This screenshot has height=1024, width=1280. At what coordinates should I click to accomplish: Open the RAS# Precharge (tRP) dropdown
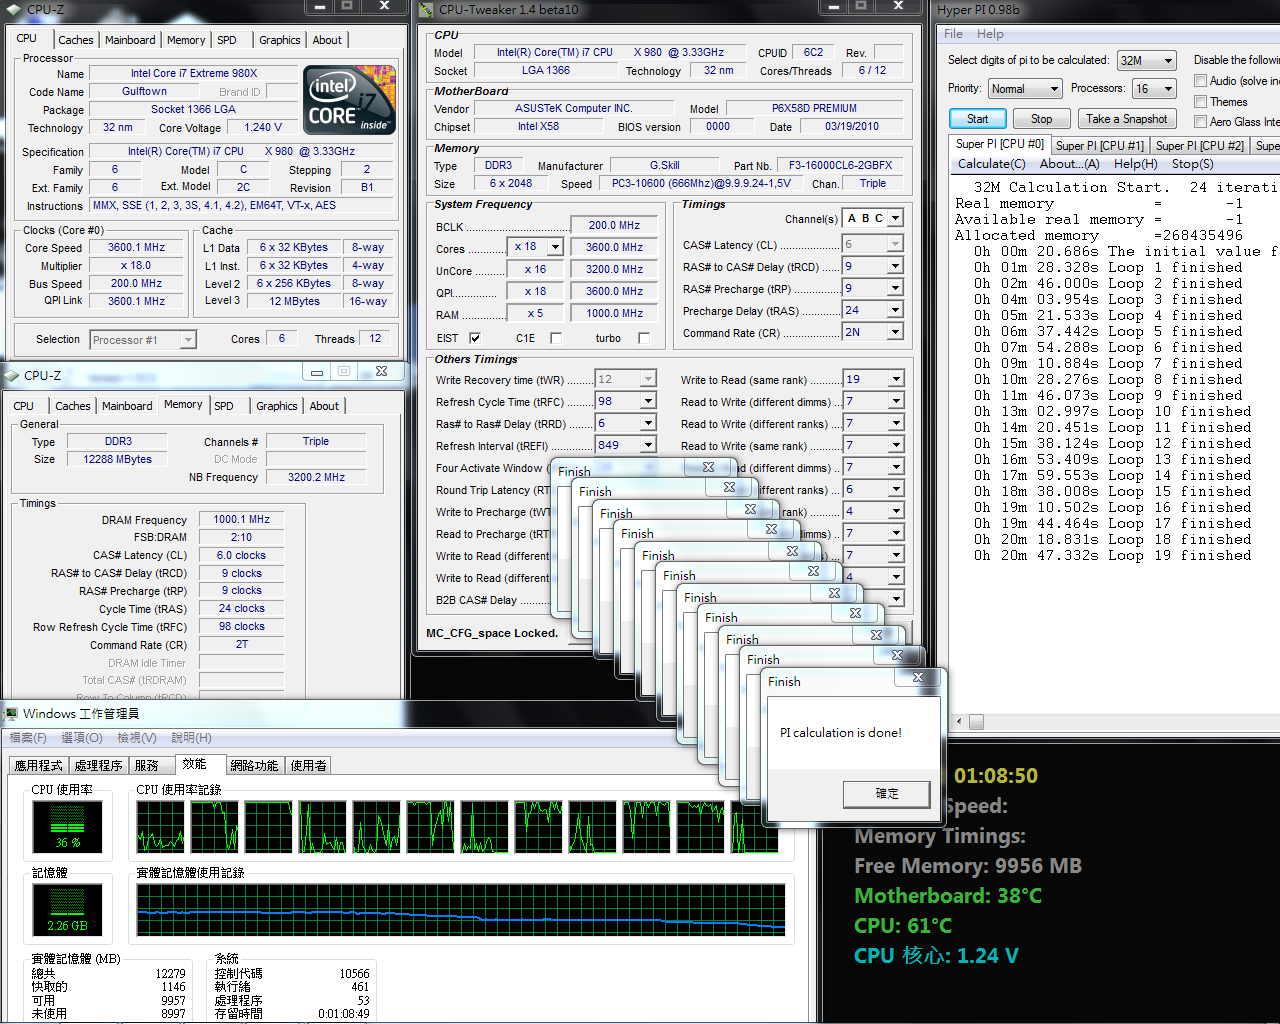[x=895, y=288]
